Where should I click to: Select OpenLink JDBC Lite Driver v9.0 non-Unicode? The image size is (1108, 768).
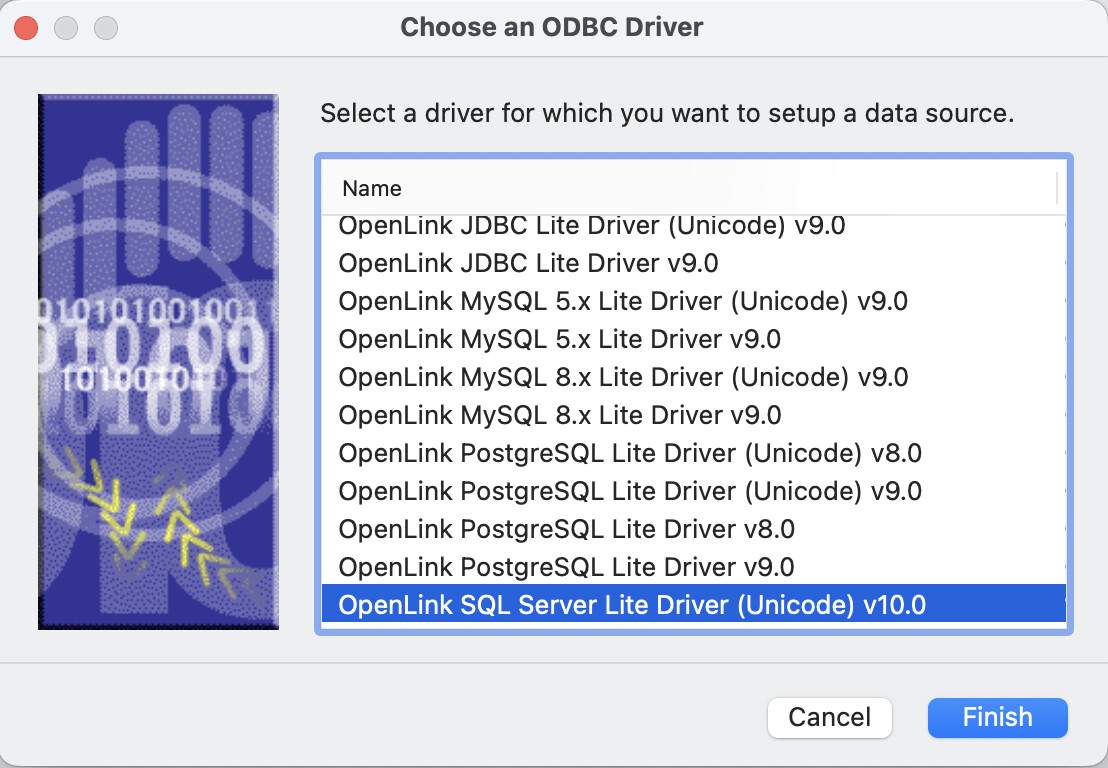point(528,264)
